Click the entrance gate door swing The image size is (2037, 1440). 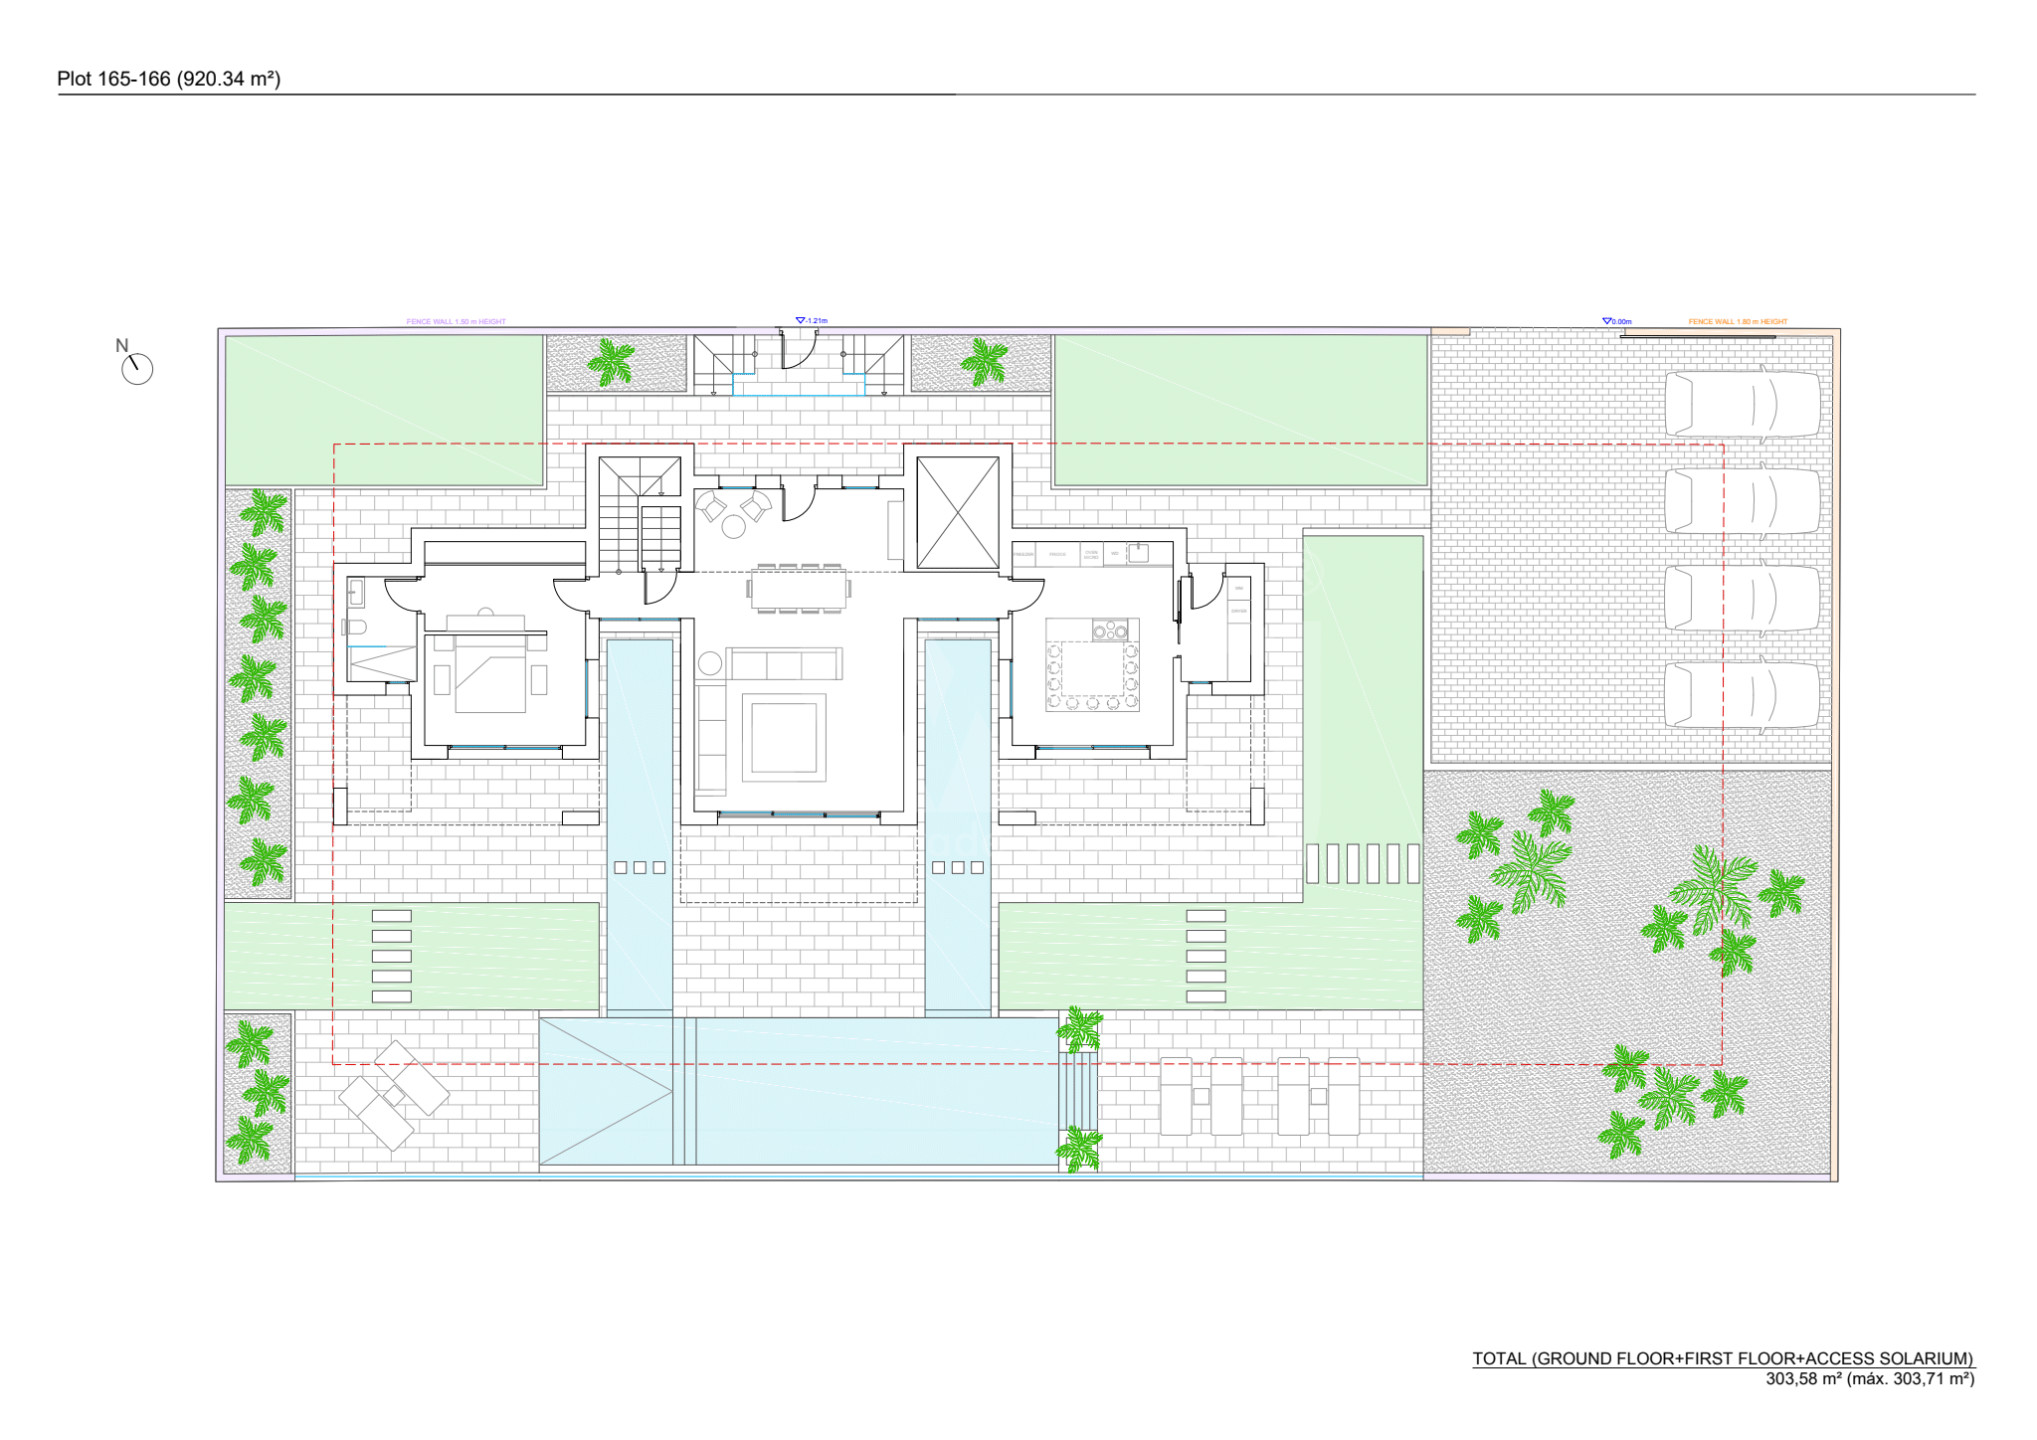pos(800,352)
